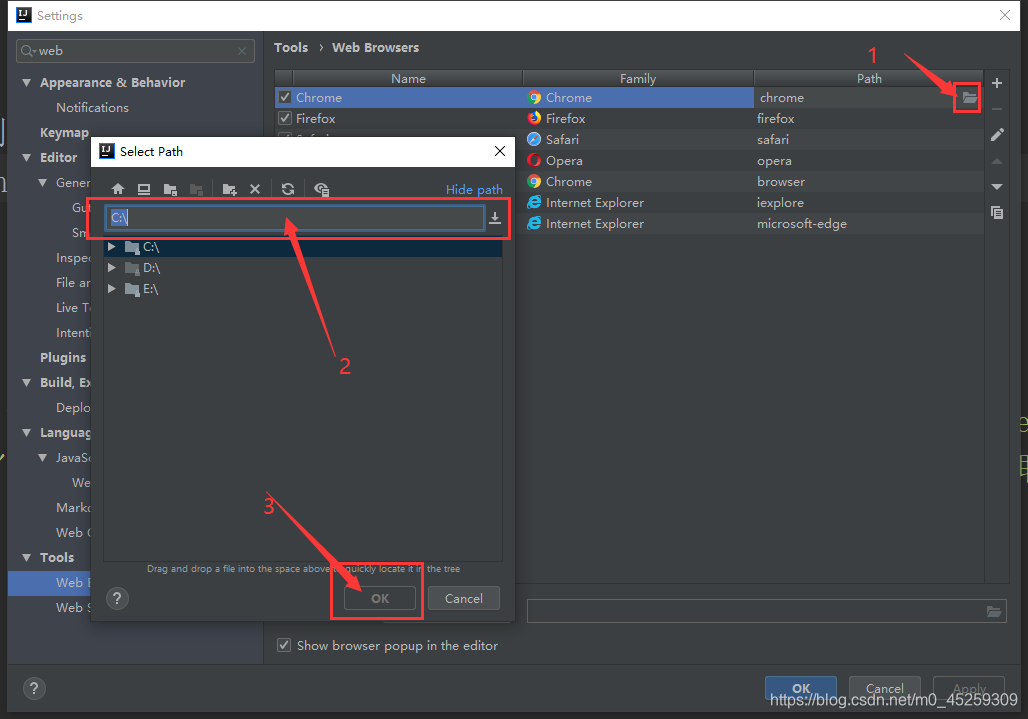Collapse the Build section arrow
Viewport: 1028px width, 719px height.
[27, 383]
